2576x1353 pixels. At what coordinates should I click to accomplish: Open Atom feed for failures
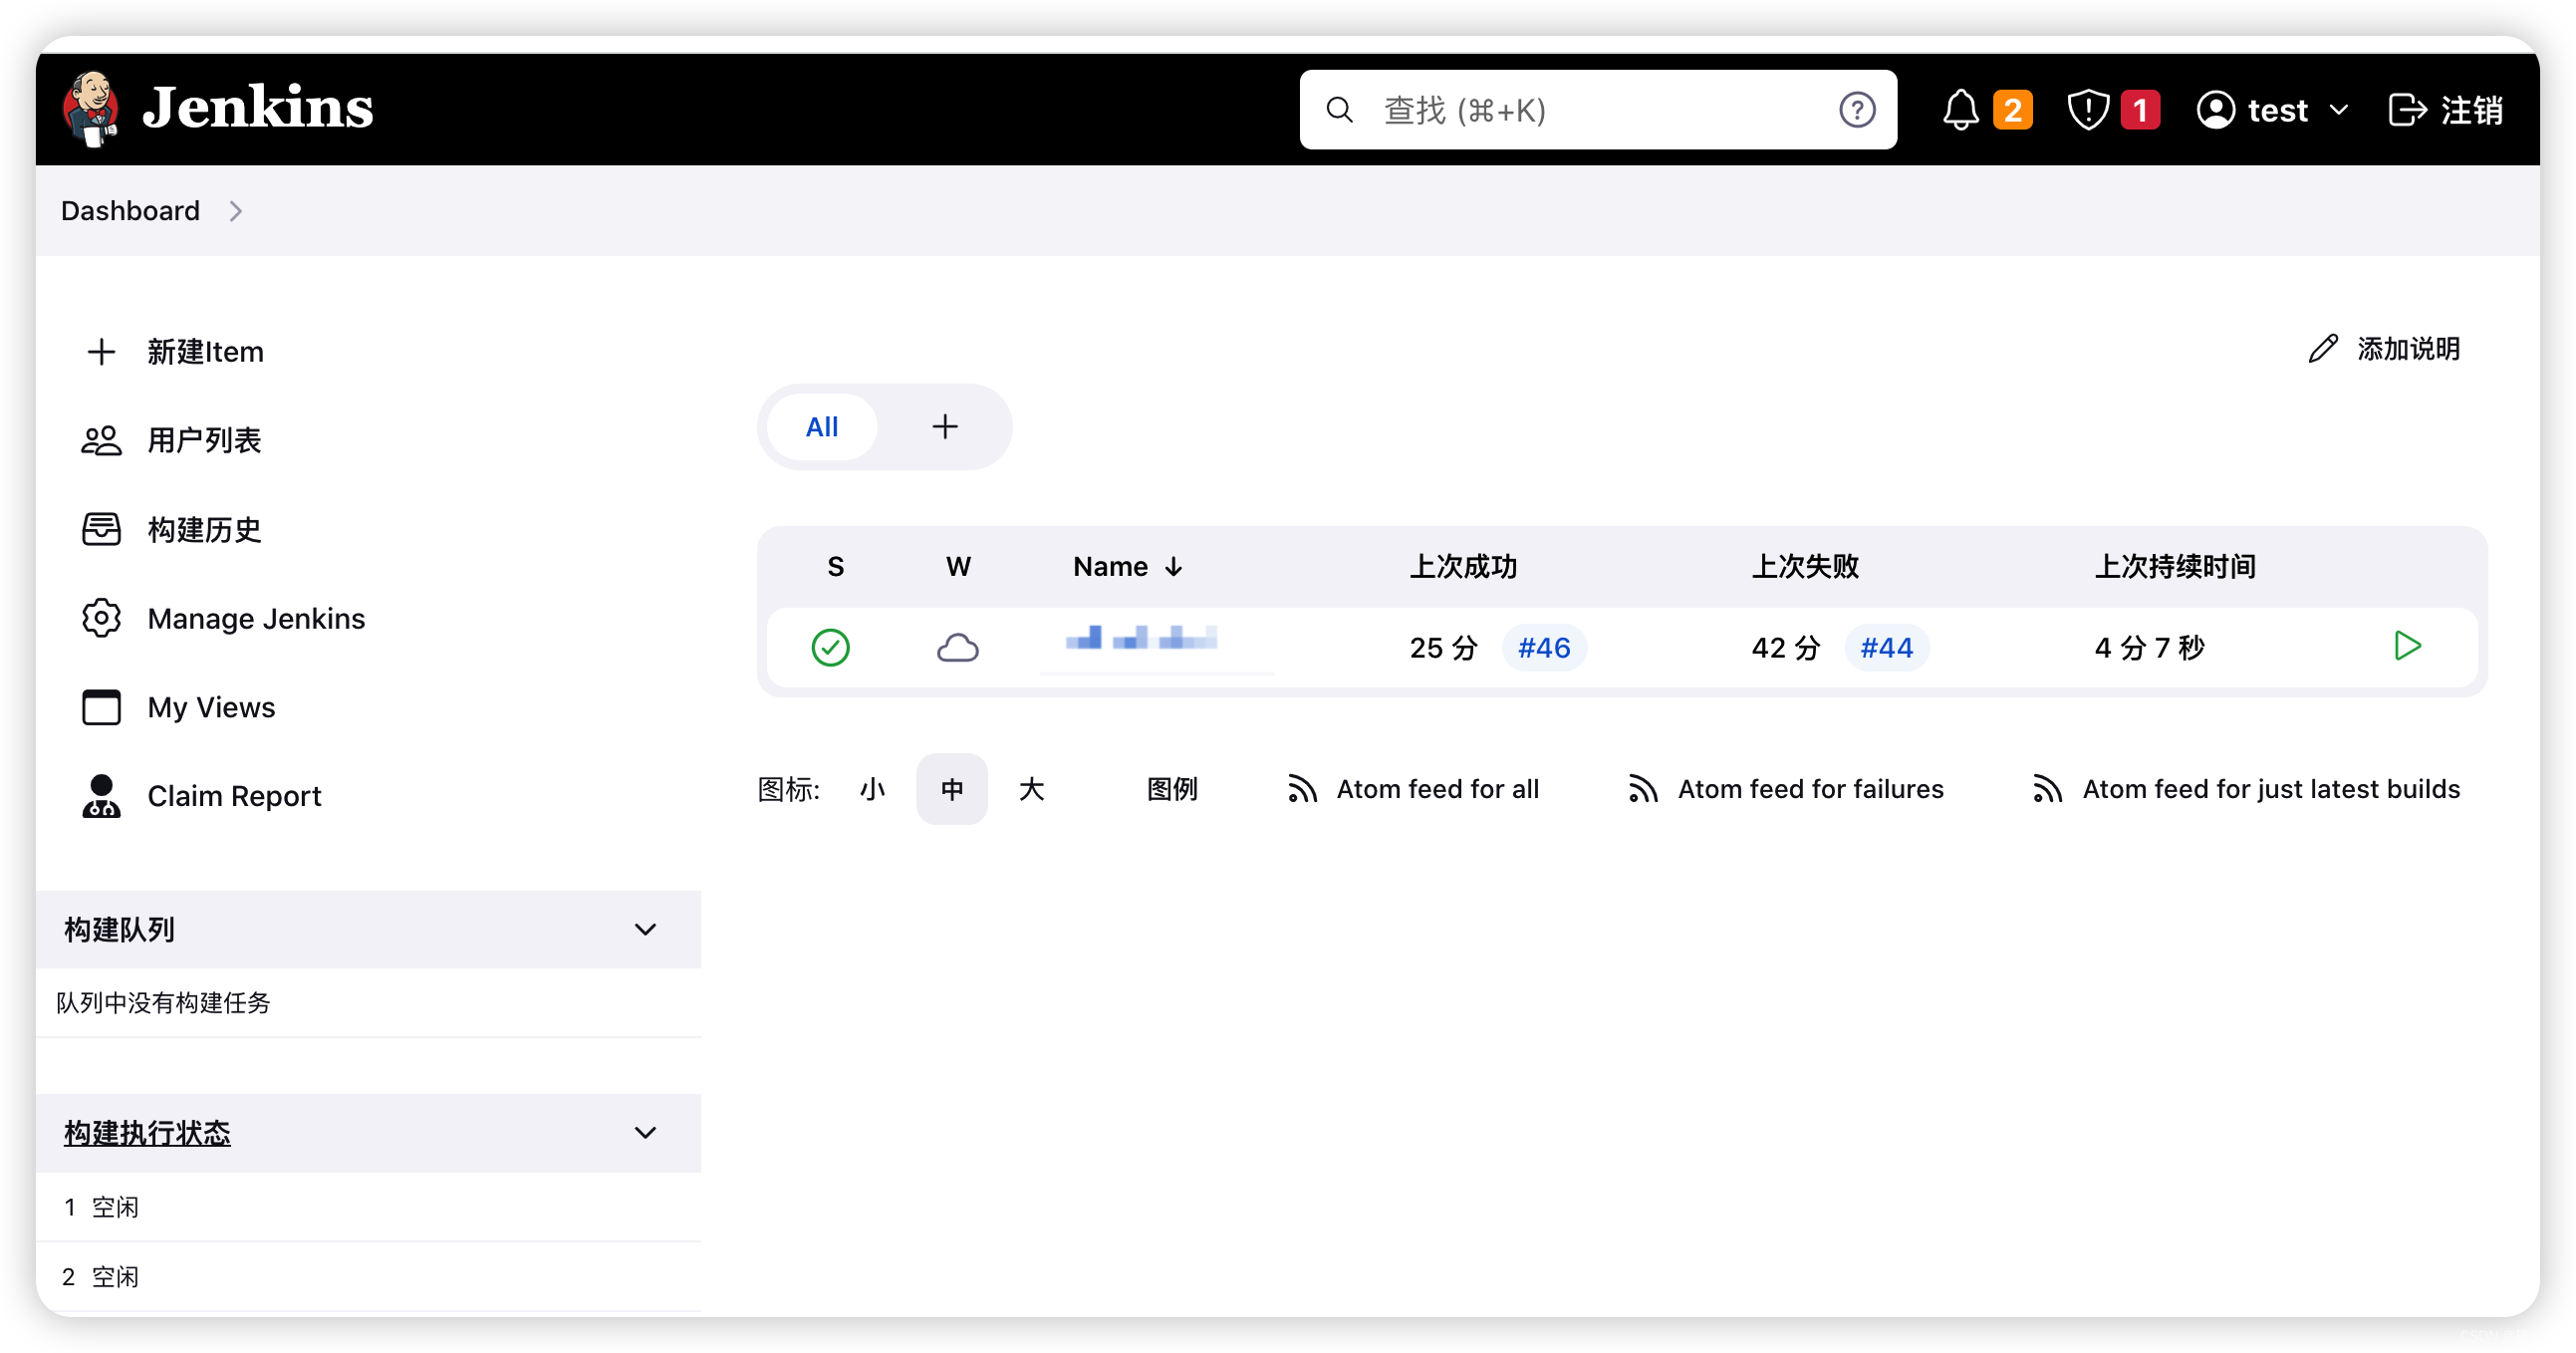click(1810, 790)
